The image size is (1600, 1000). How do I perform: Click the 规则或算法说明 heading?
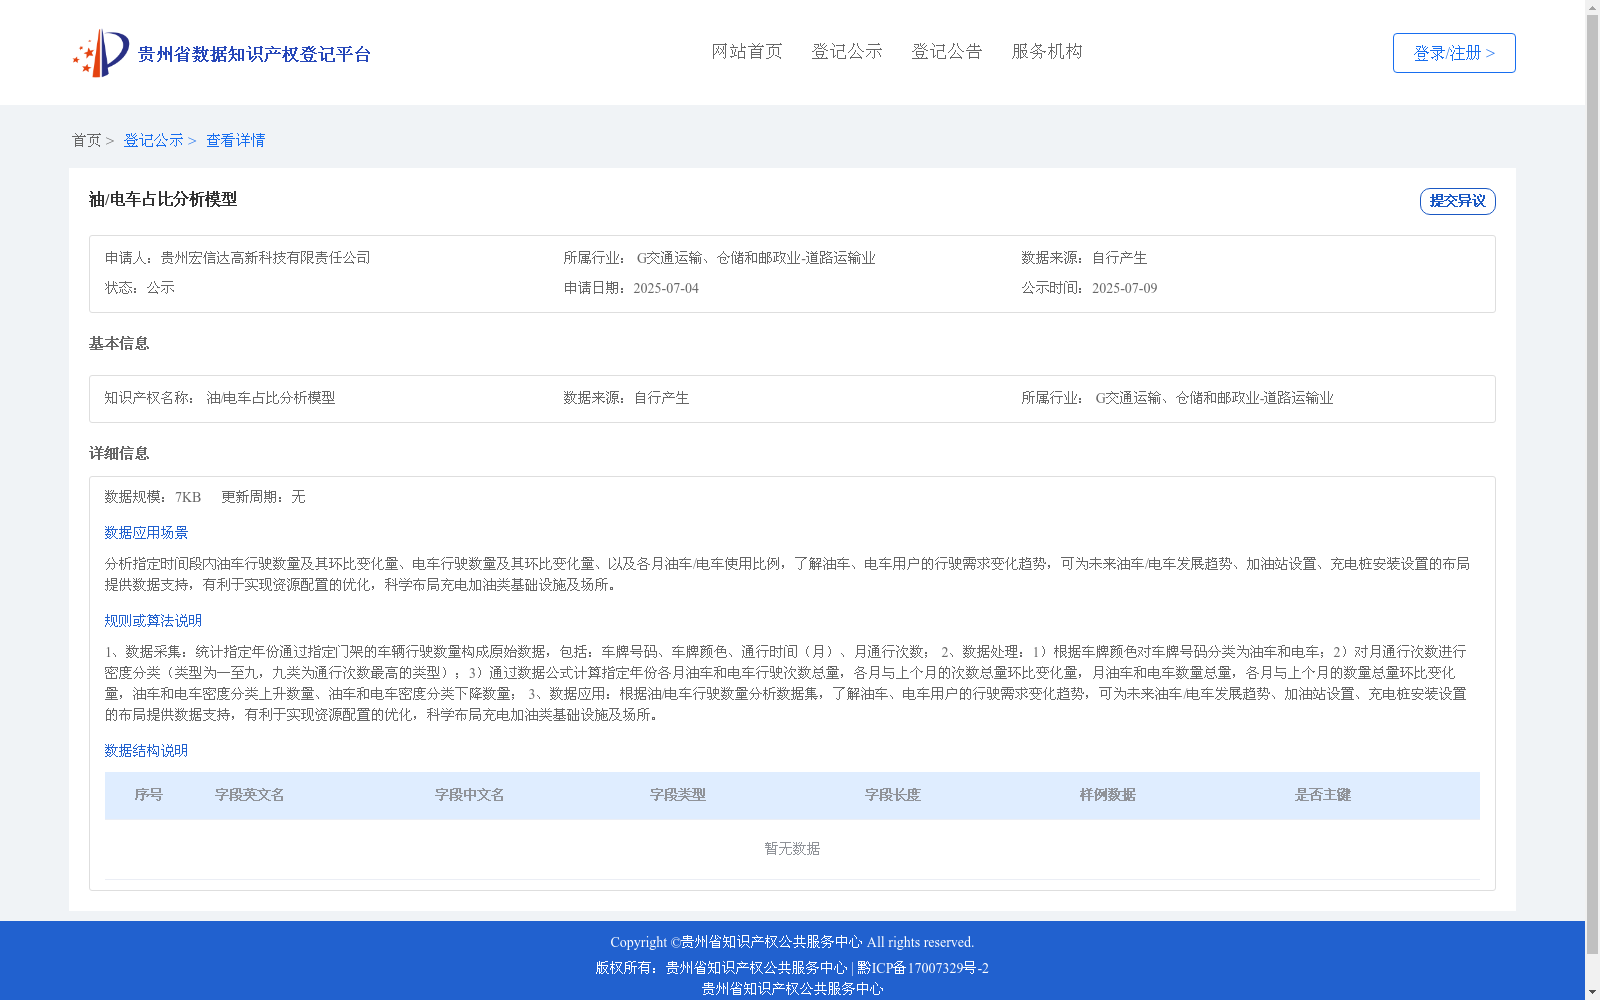coord(153,621)
